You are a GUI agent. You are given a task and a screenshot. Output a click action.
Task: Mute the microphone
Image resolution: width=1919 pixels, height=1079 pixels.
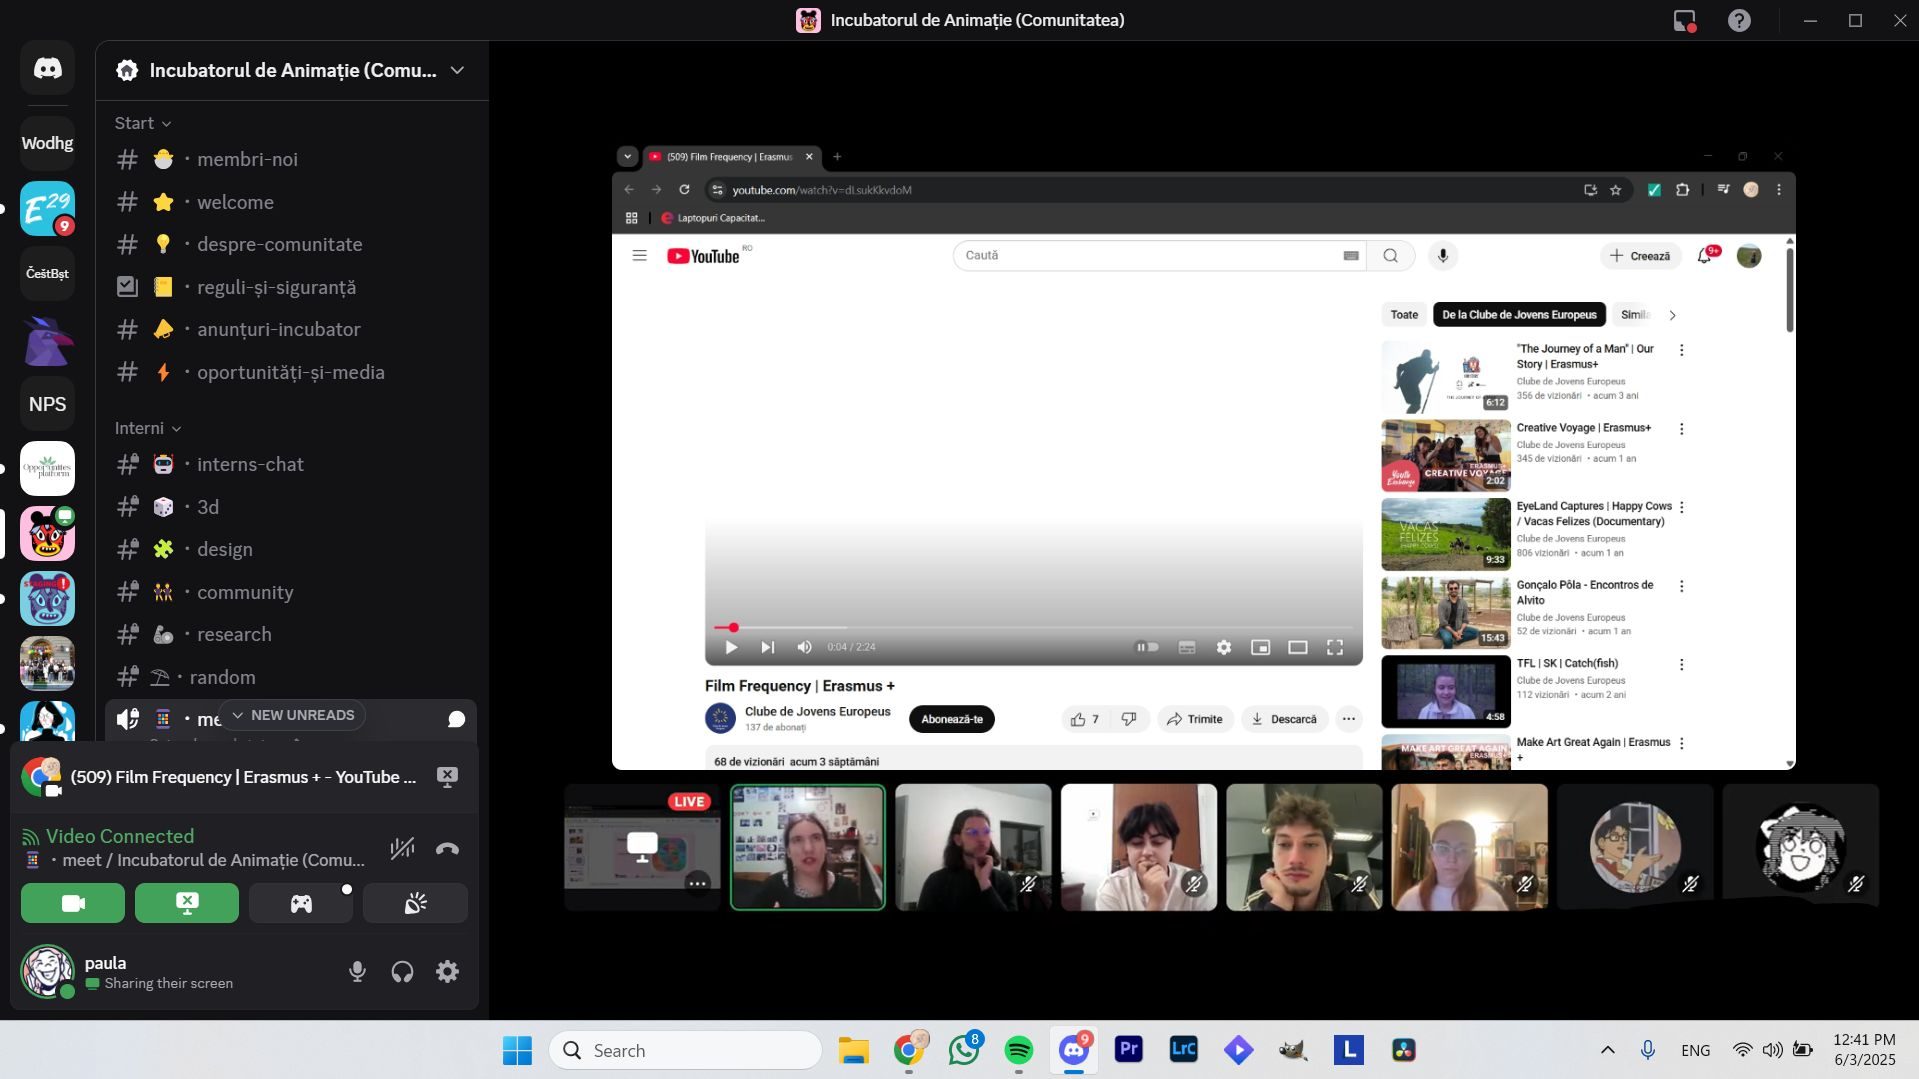coord(357,971)
